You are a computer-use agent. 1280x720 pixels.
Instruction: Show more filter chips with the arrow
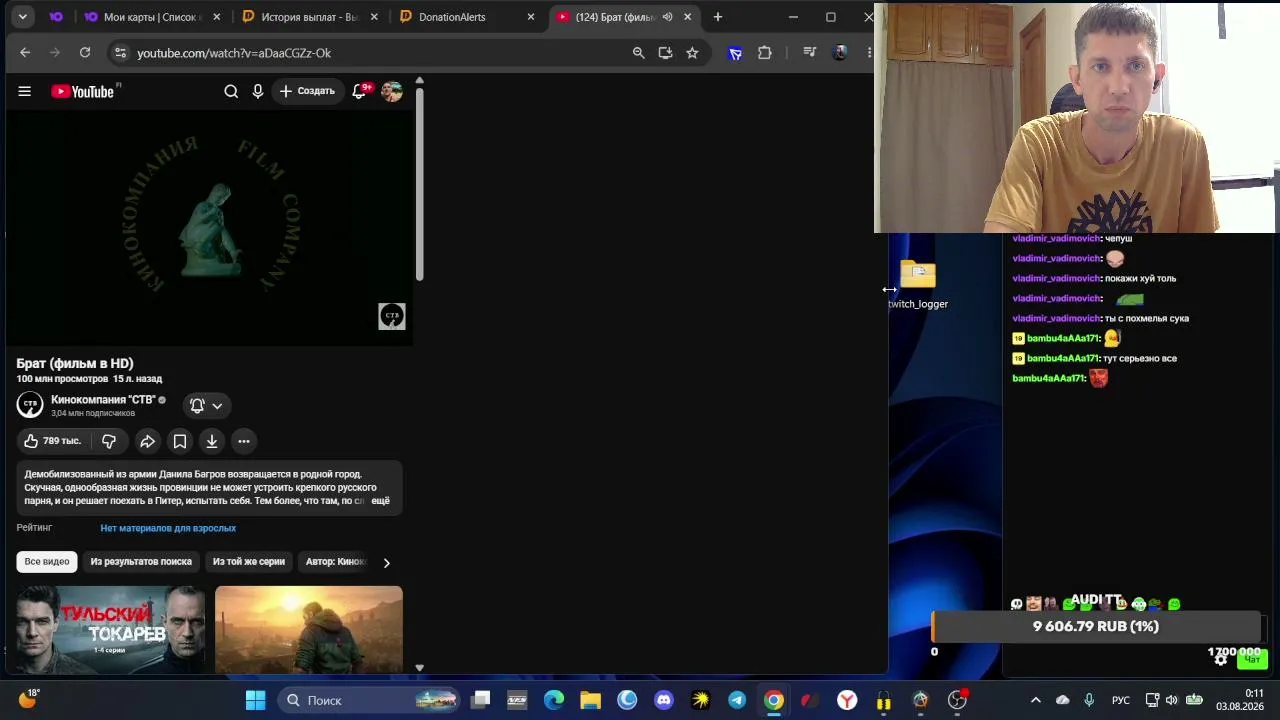click(387, 562)
